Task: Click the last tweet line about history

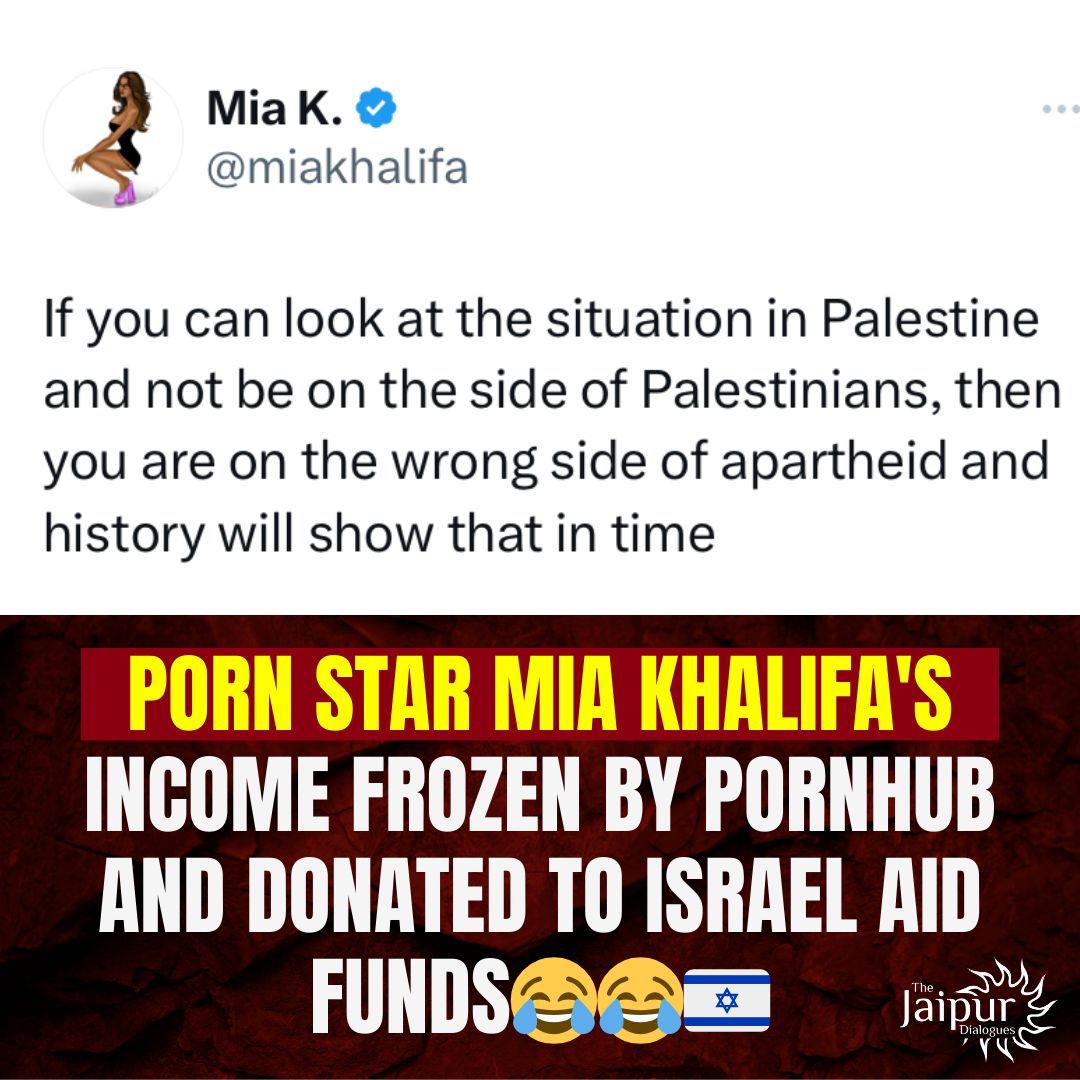Action: click(x=380, y=534)
